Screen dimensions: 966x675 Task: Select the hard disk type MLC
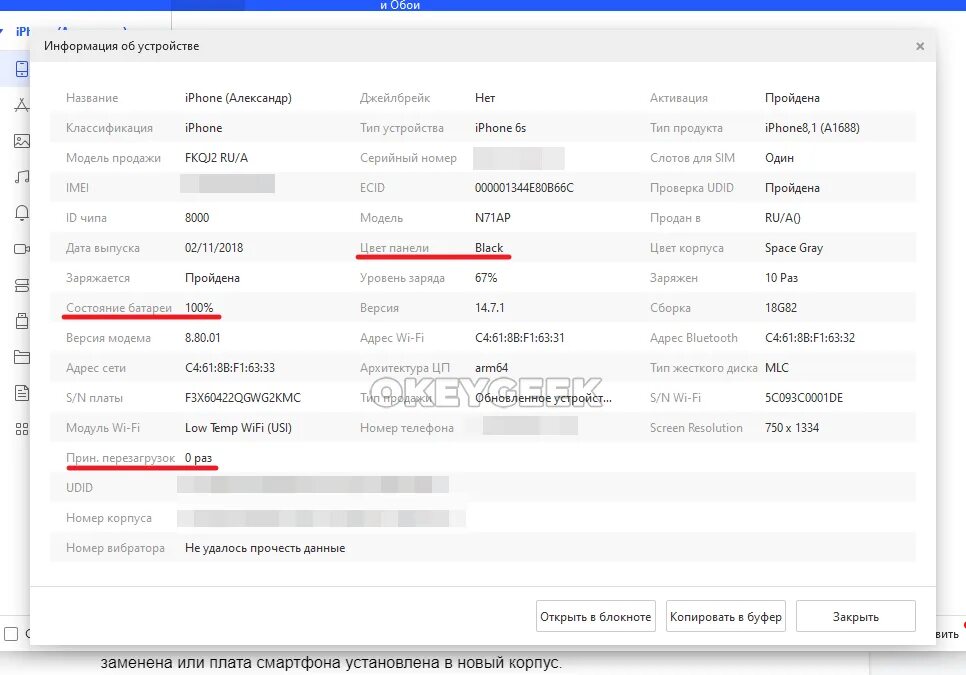coord(777,368)
